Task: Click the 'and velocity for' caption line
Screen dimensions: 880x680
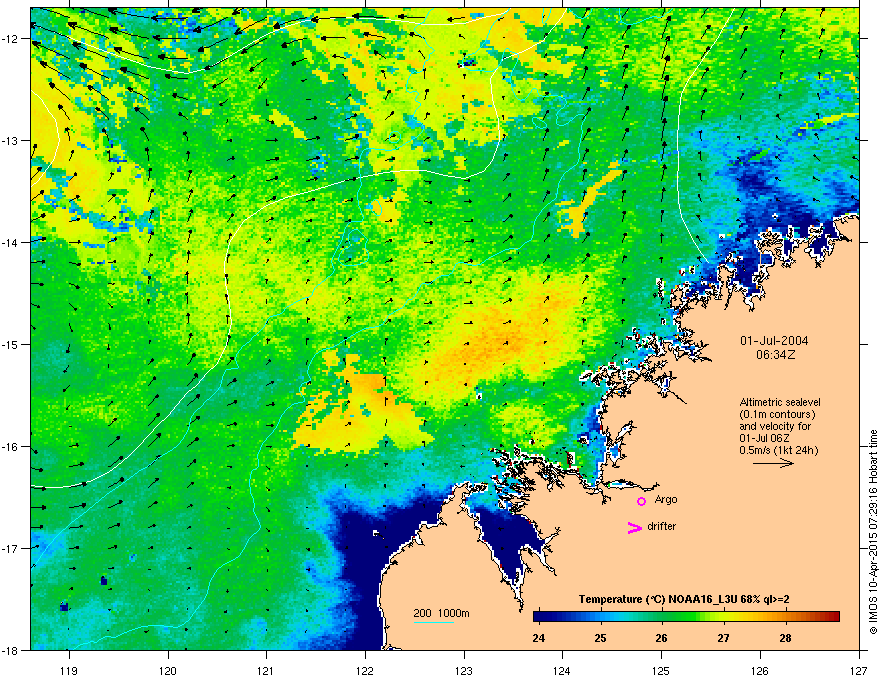Action: coord(775,426)
